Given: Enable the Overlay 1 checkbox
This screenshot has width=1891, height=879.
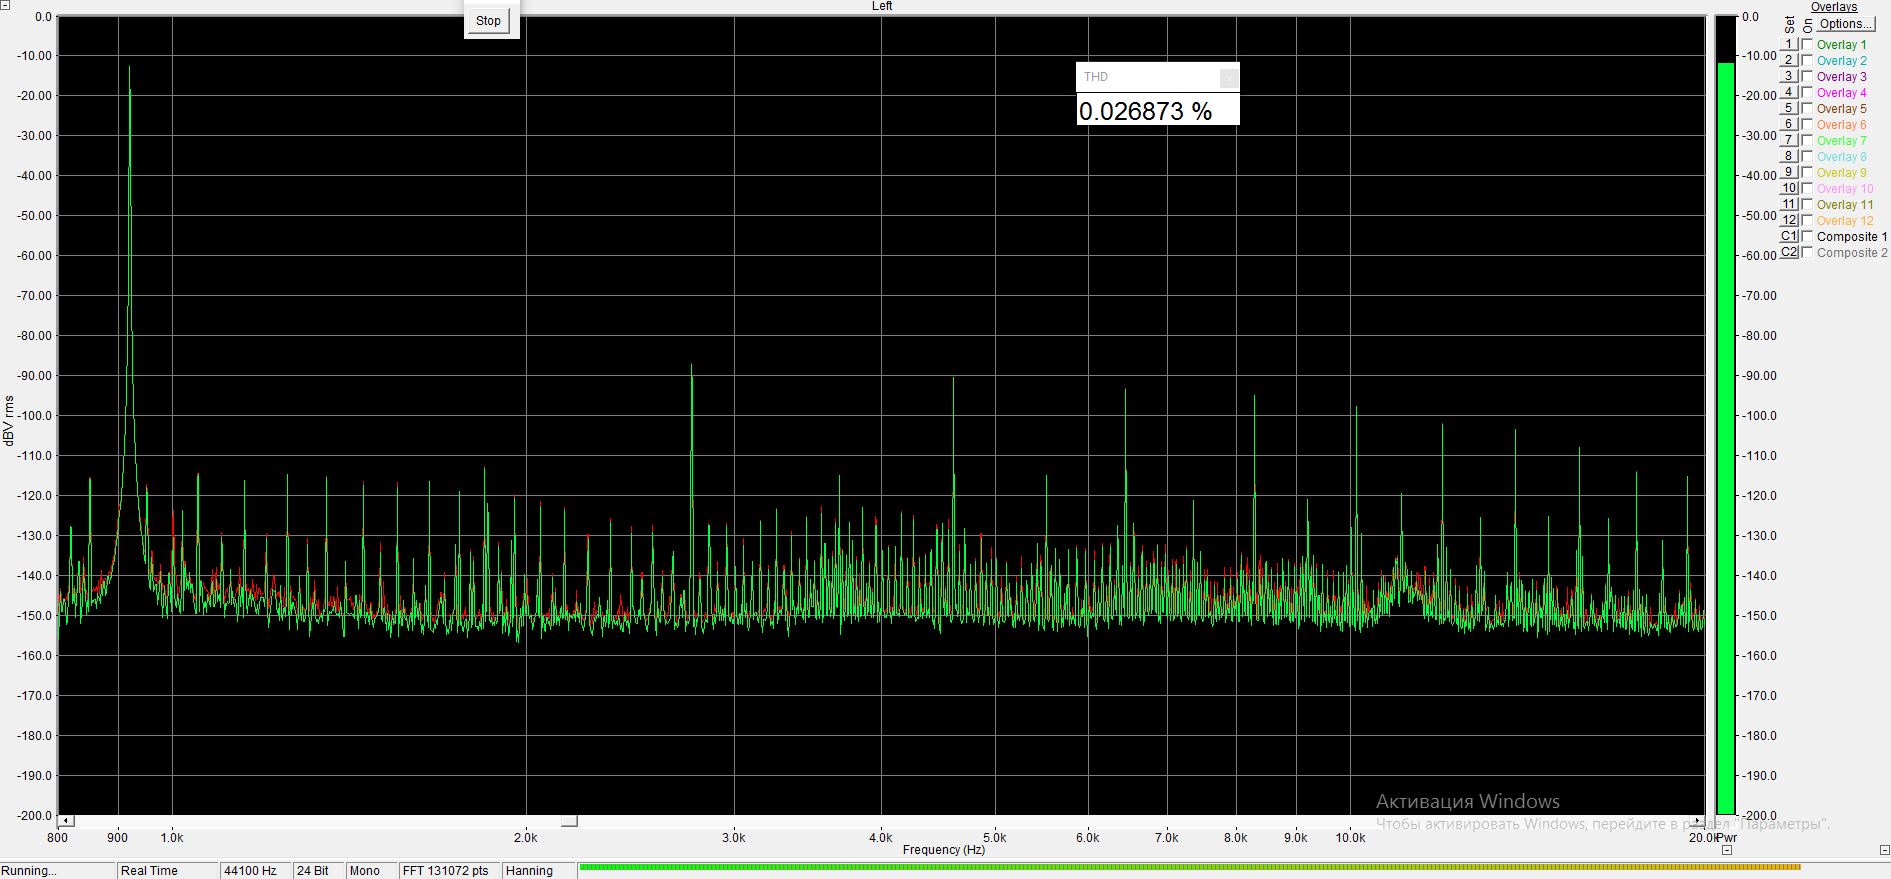Looking at the screenshot, I should [x=1807, y=44].
